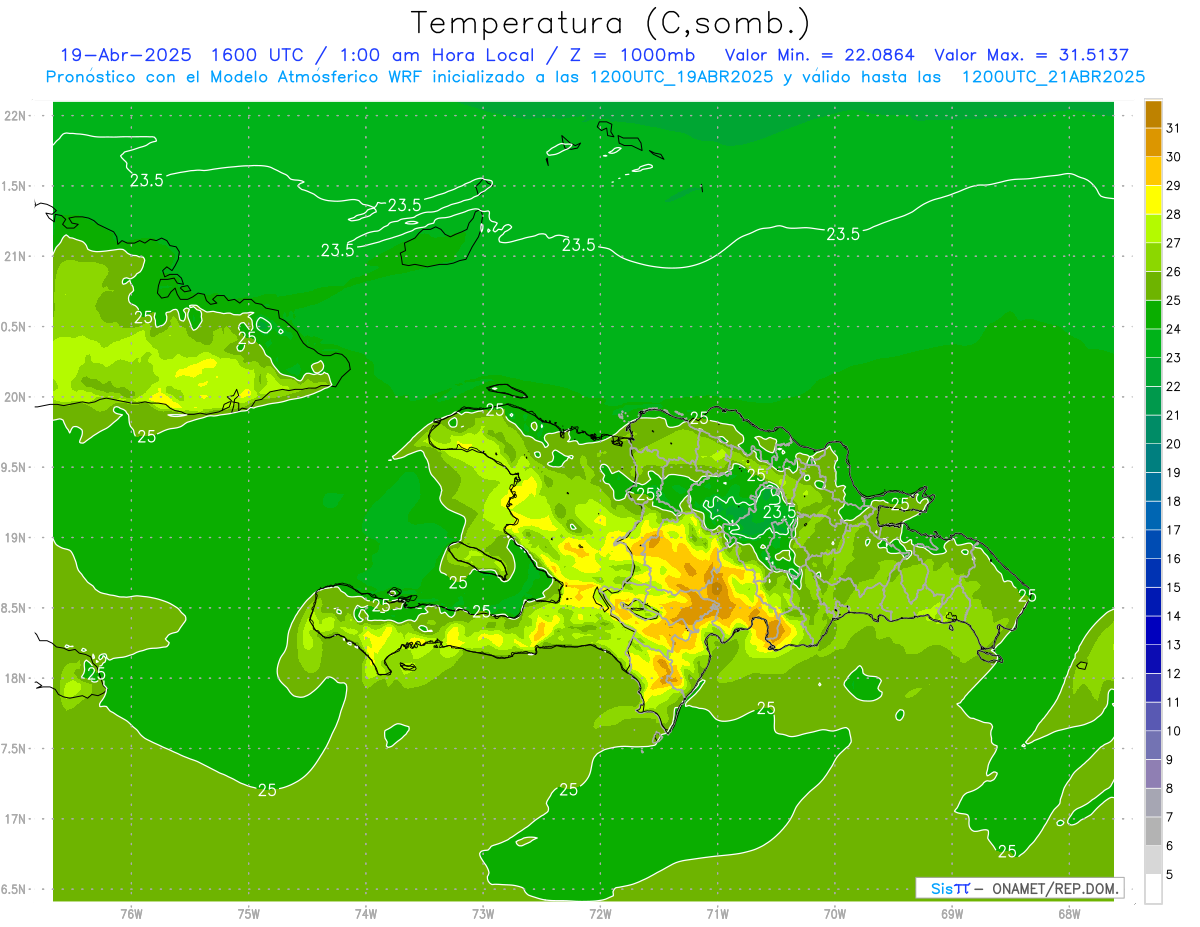Pick the blue swatch between legend 15 and 16
This screenshot has height=927, width=1200.
(x=1153, y=573)
